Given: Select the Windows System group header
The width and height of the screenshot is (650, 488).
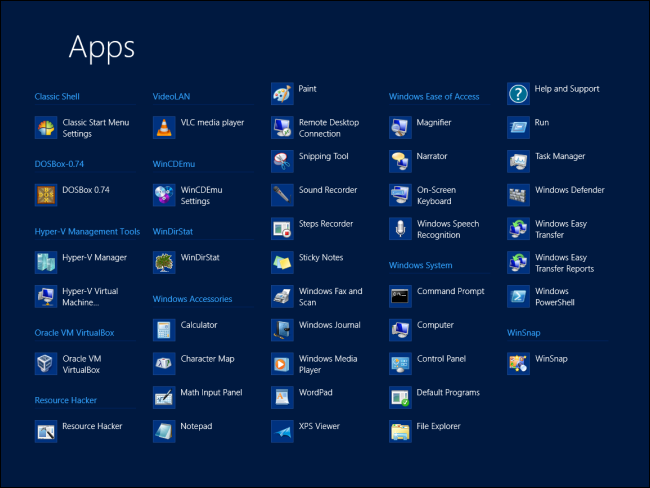Looking at the screenshot, I should (420, 265).
